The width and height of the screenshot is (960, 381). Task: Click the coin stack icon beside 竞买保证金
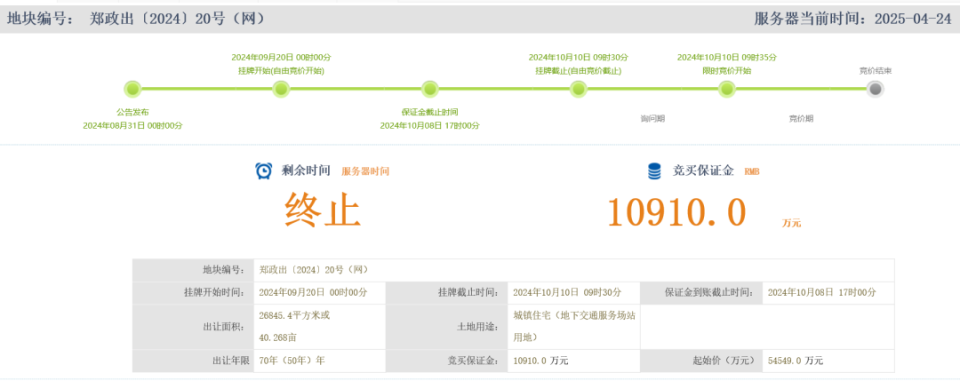[654, 172]
